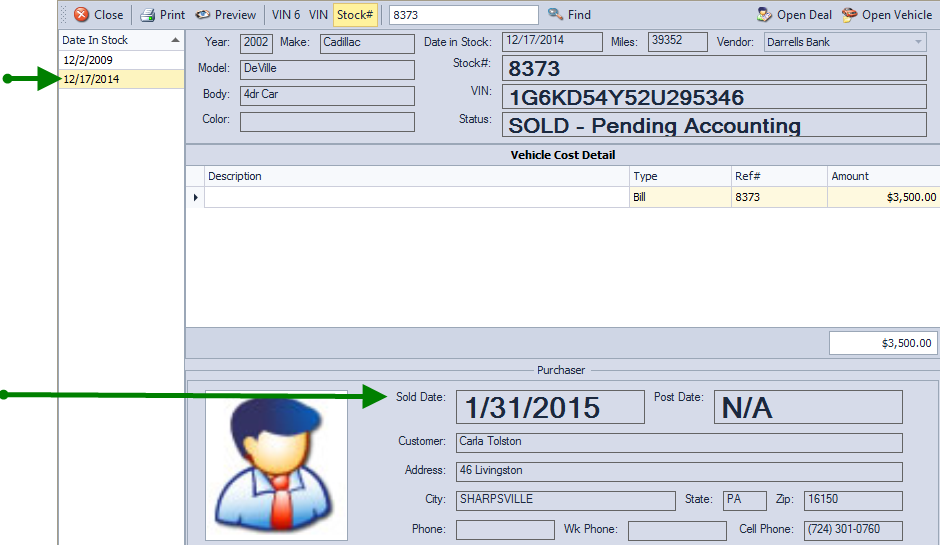The image size is (940, 545).
Task: Click the Post Date field N/A
Action: (808, 407)
